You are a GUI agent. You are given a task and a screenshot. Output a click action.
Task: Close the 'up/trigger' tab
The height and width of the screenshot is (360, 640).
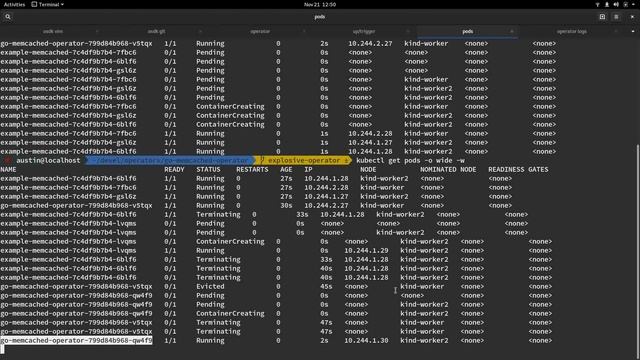point(408,31)
